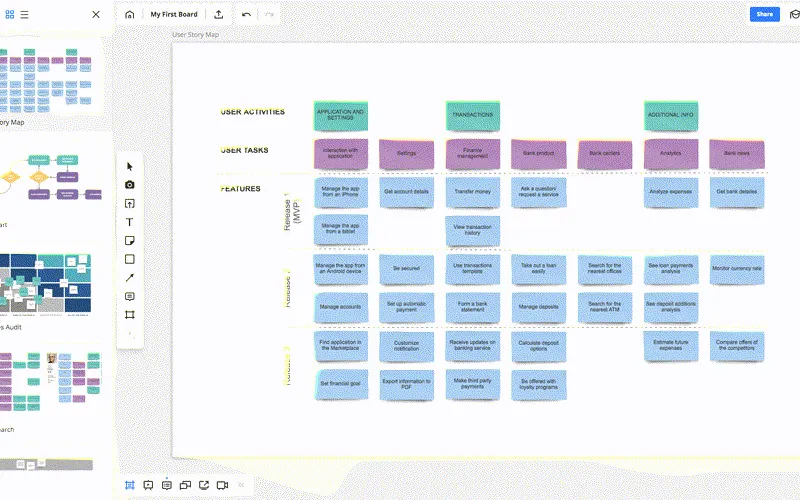Select the Bank centers purple note

point(605,154)
